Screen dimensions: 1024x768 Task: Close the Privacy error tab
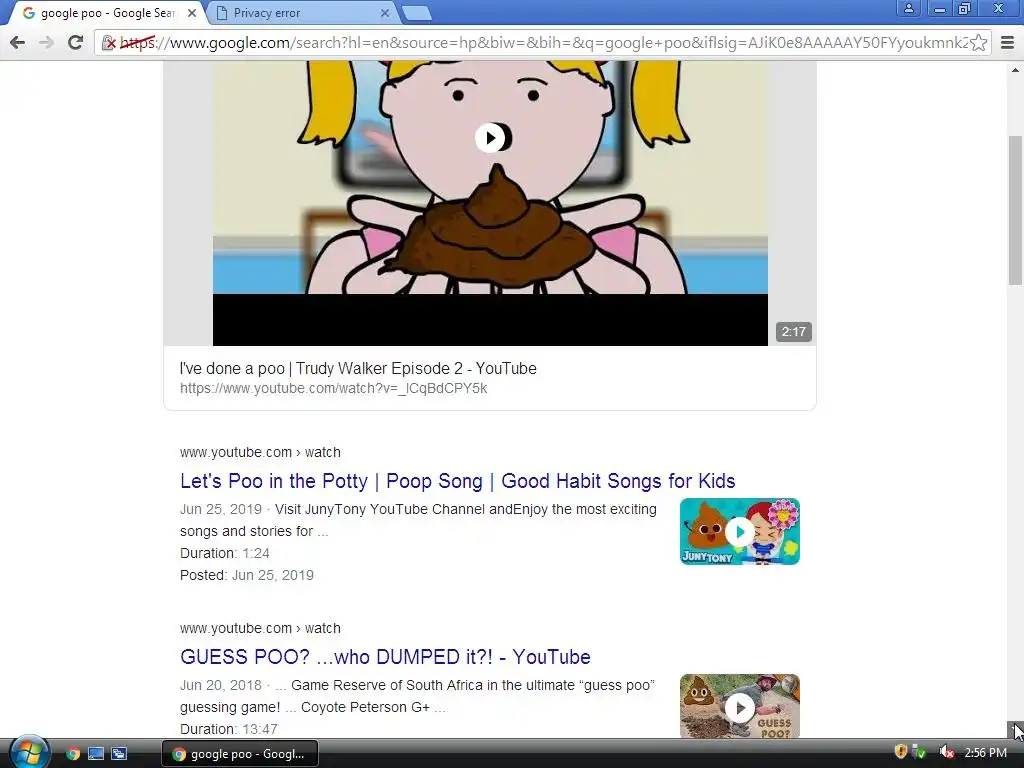[385, 13]
